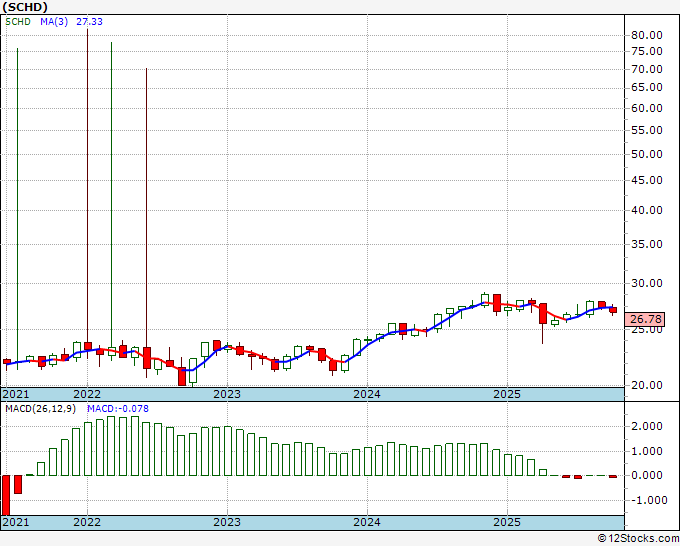
Task: Select the 27.33 moving average value
Action: point(89,22)
